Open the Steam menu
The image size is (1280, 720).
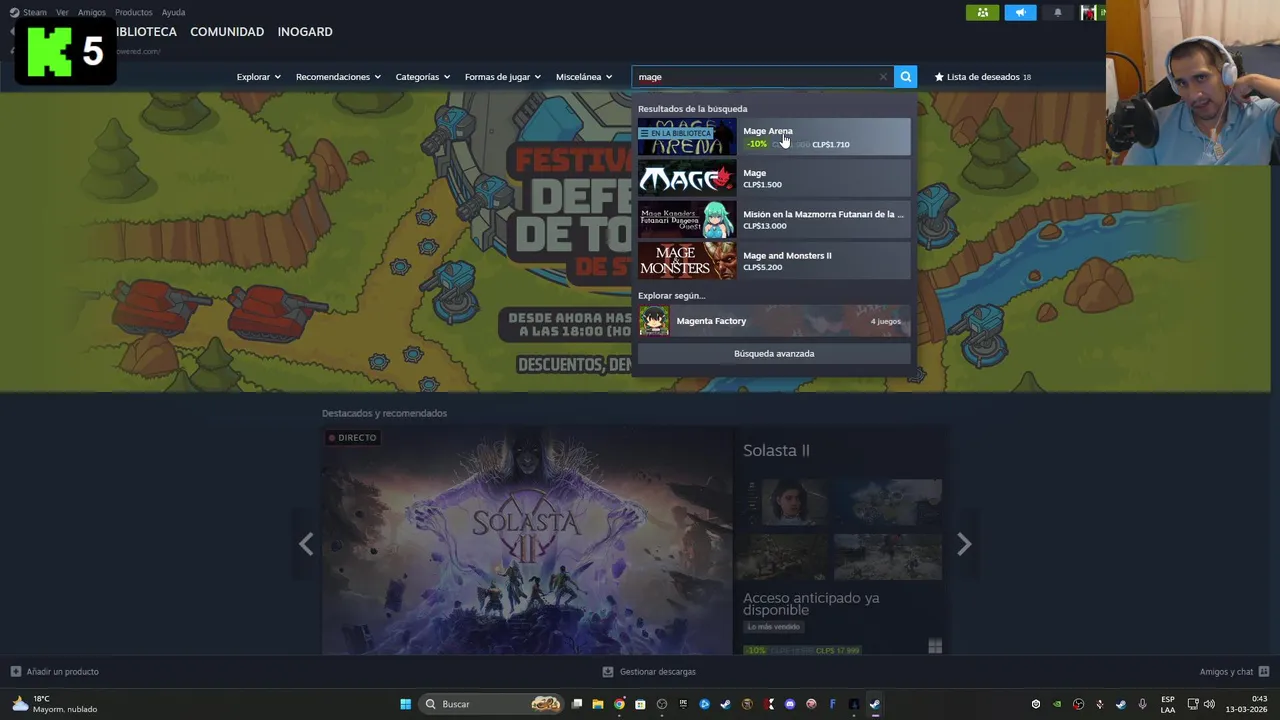coord(34,12)
